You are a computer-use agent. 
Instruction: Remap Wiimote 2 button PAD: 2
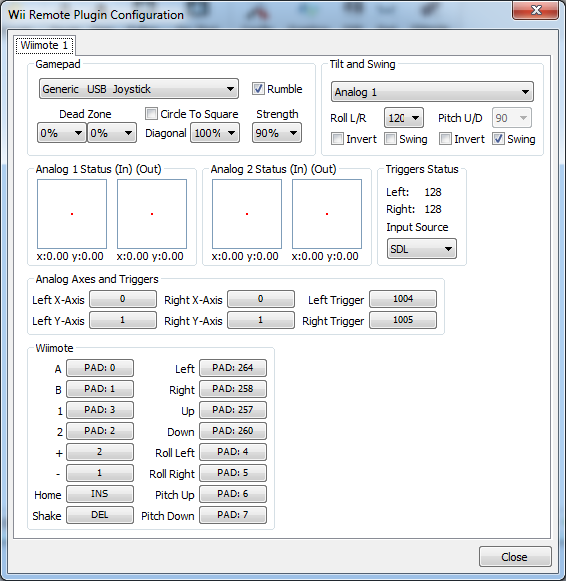pyautogui.click(x=100, y=431)
